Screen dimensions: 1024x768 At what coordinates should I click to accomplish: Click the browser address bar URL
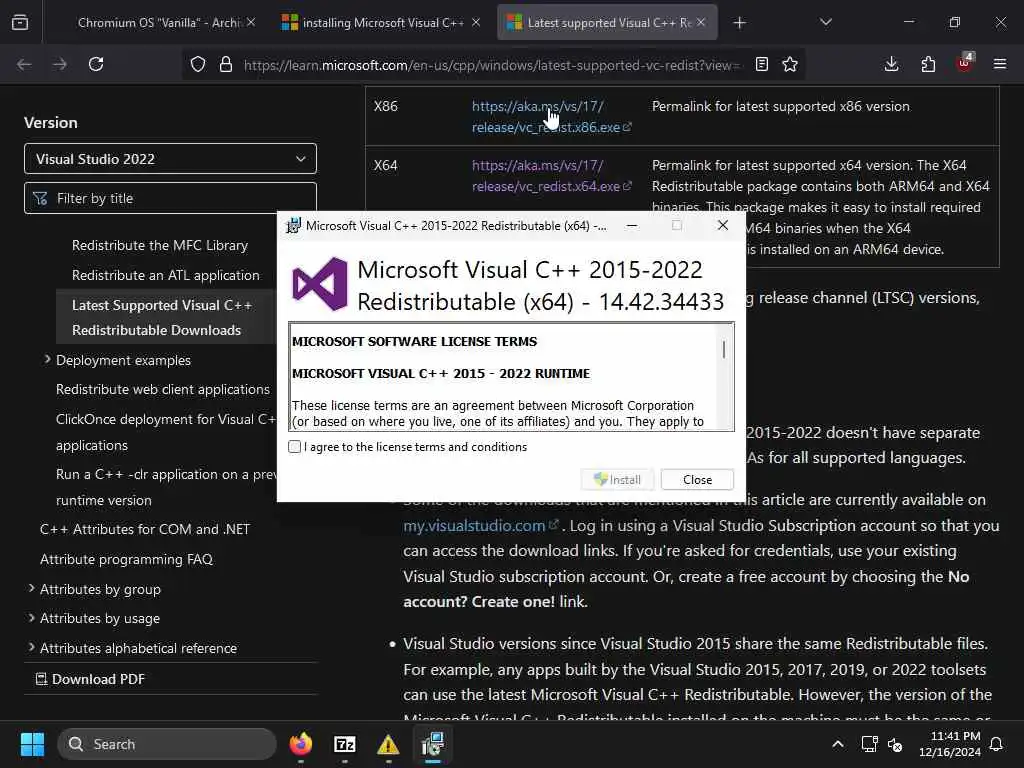coord(491,65)
